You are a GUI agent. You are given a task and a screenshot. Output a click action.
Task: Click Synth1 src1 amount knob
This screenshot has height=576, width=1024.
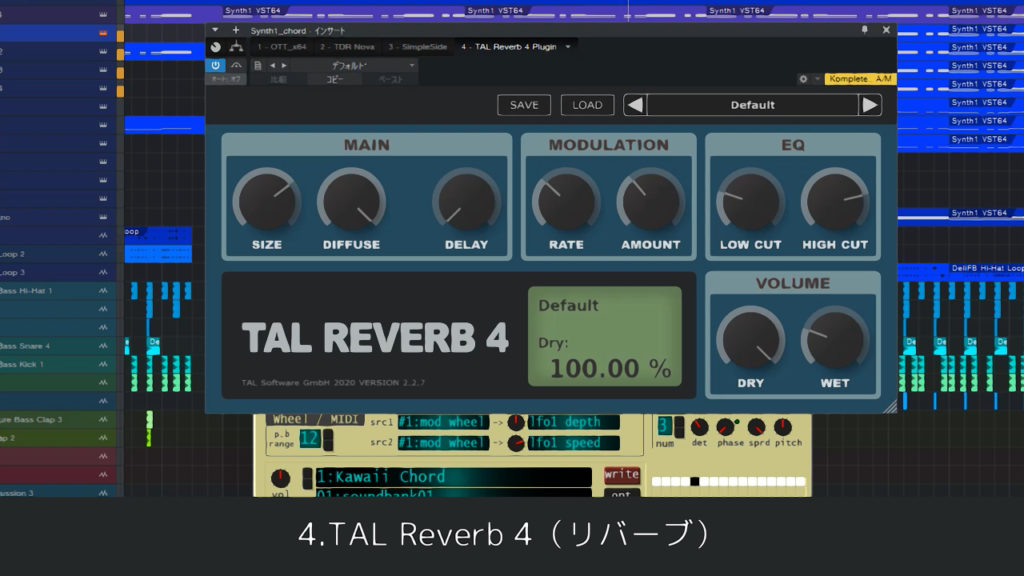pyautogui.click(x=516, y=423)
